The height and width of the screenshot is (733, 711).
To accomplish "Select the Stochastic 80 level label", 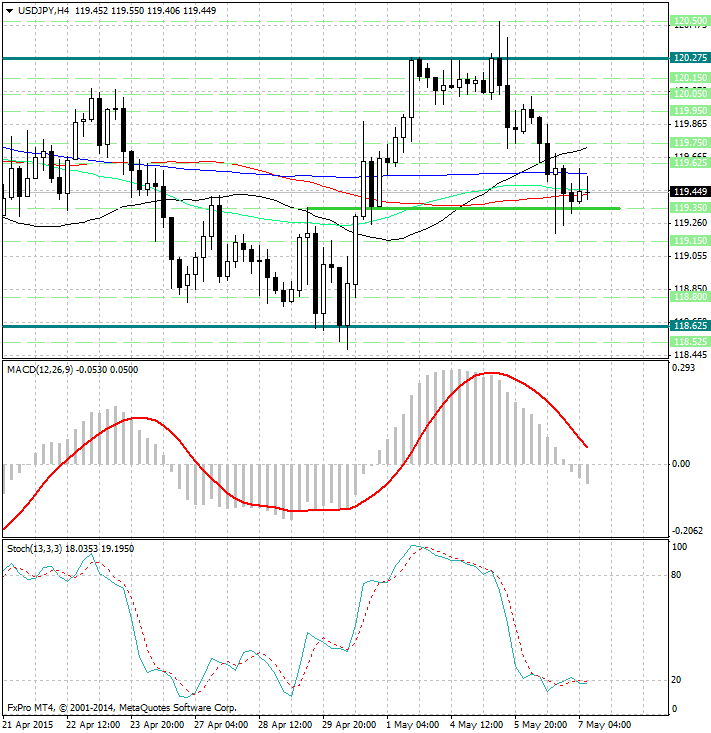I will click(x=678, y=575).
